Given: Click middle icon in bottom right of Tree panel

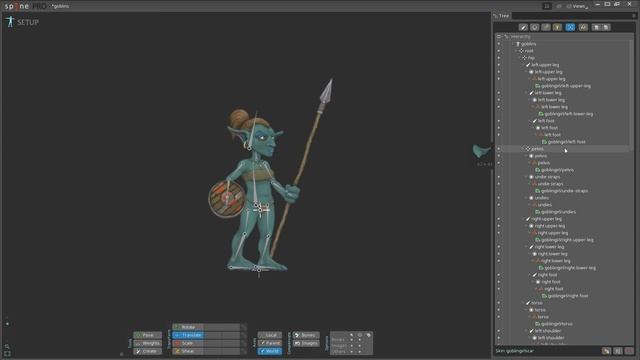Looking at the screenshot, I should click(618, 351).
